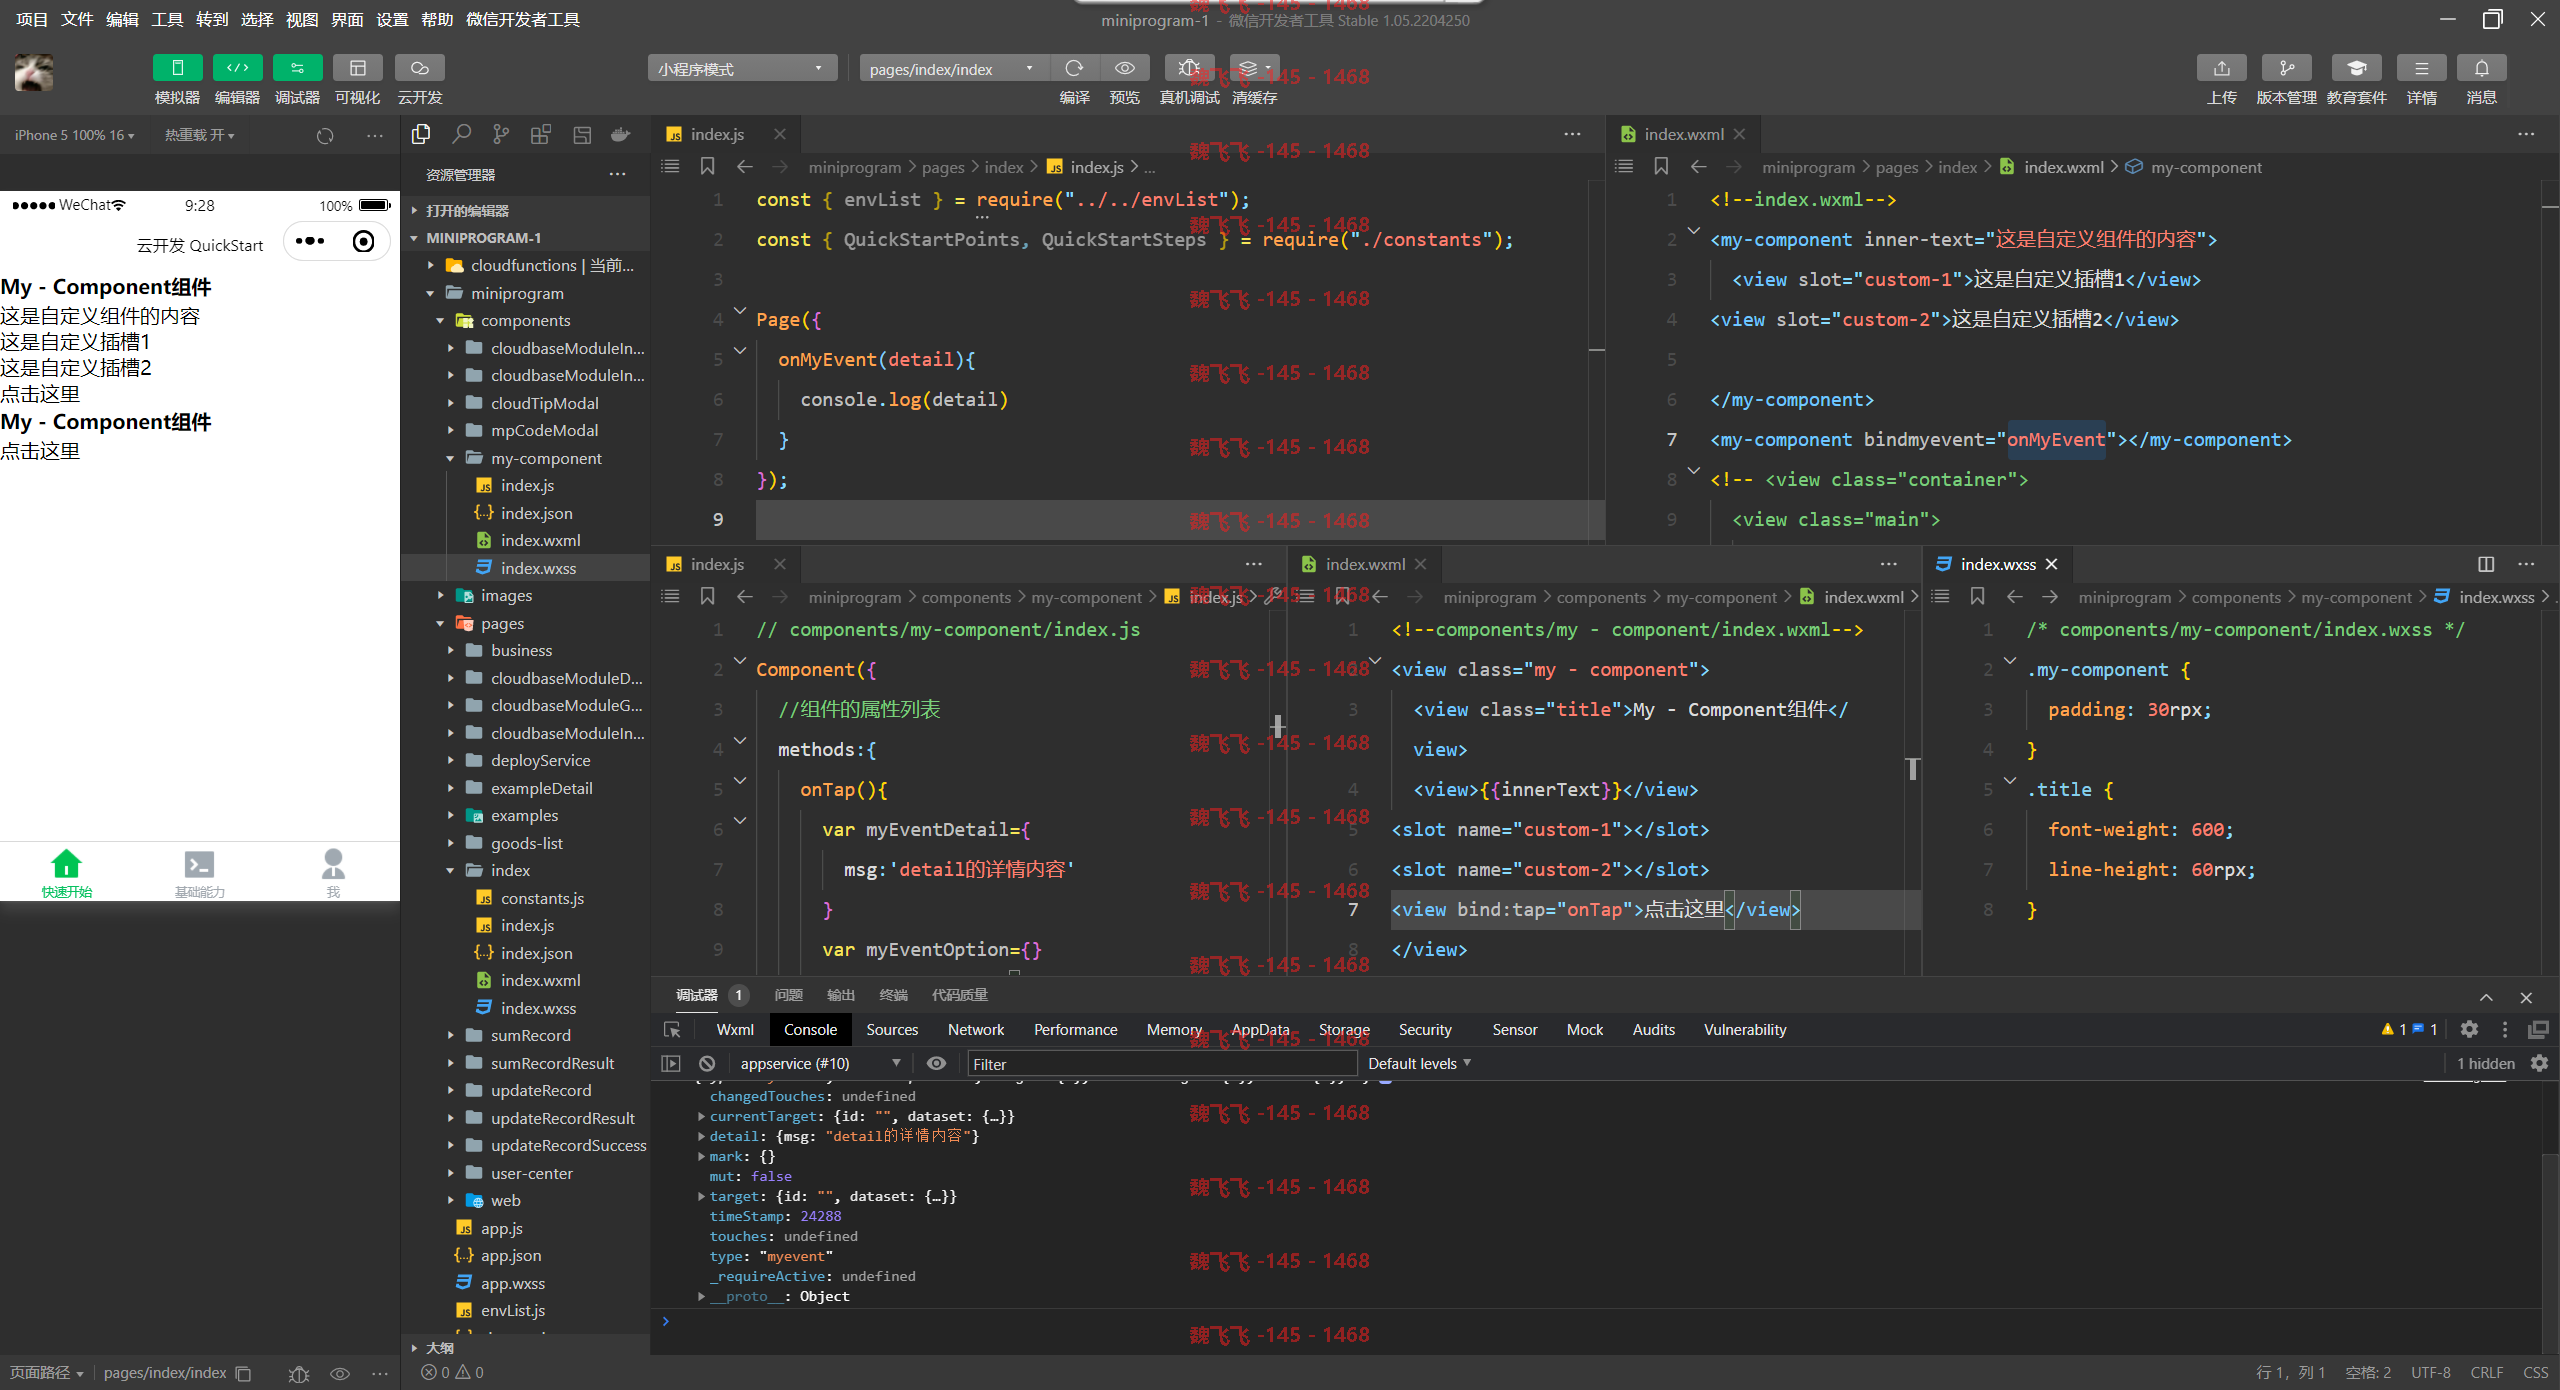Screen dimensions: 2560x1390
Task: Open app.json in file tree
Action: point(510,1255)
